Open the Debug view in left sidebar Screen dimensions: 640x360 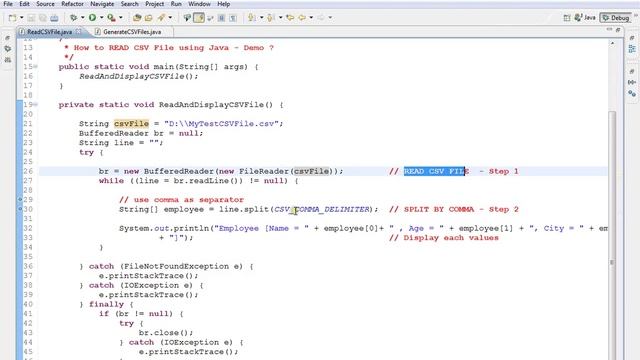click(7, 49)
